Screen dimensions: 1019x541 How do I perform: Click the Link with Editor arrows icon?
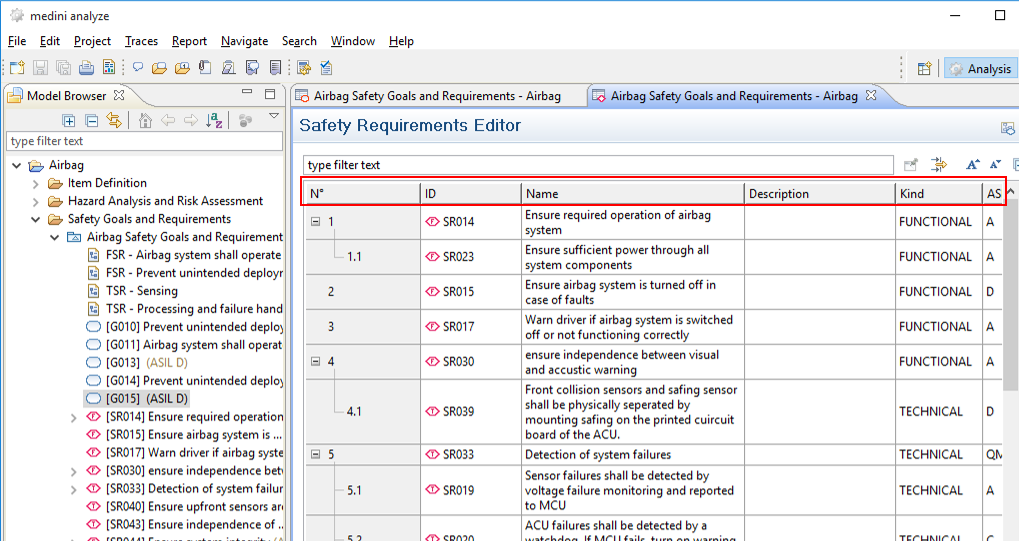114,120
